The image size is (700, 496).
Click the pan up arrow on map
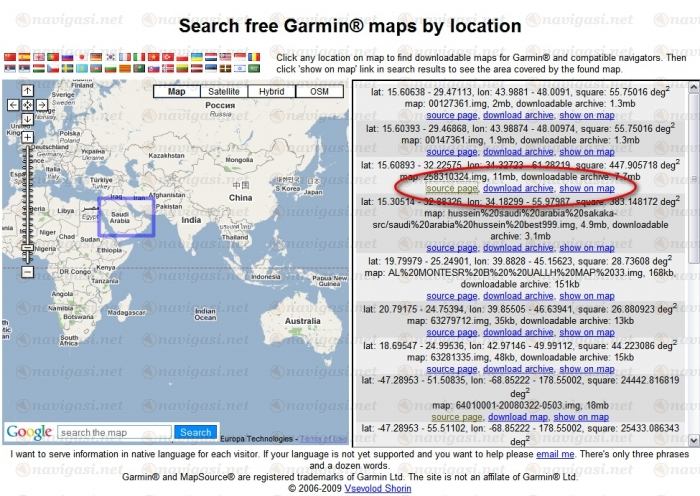pos(27,90)
